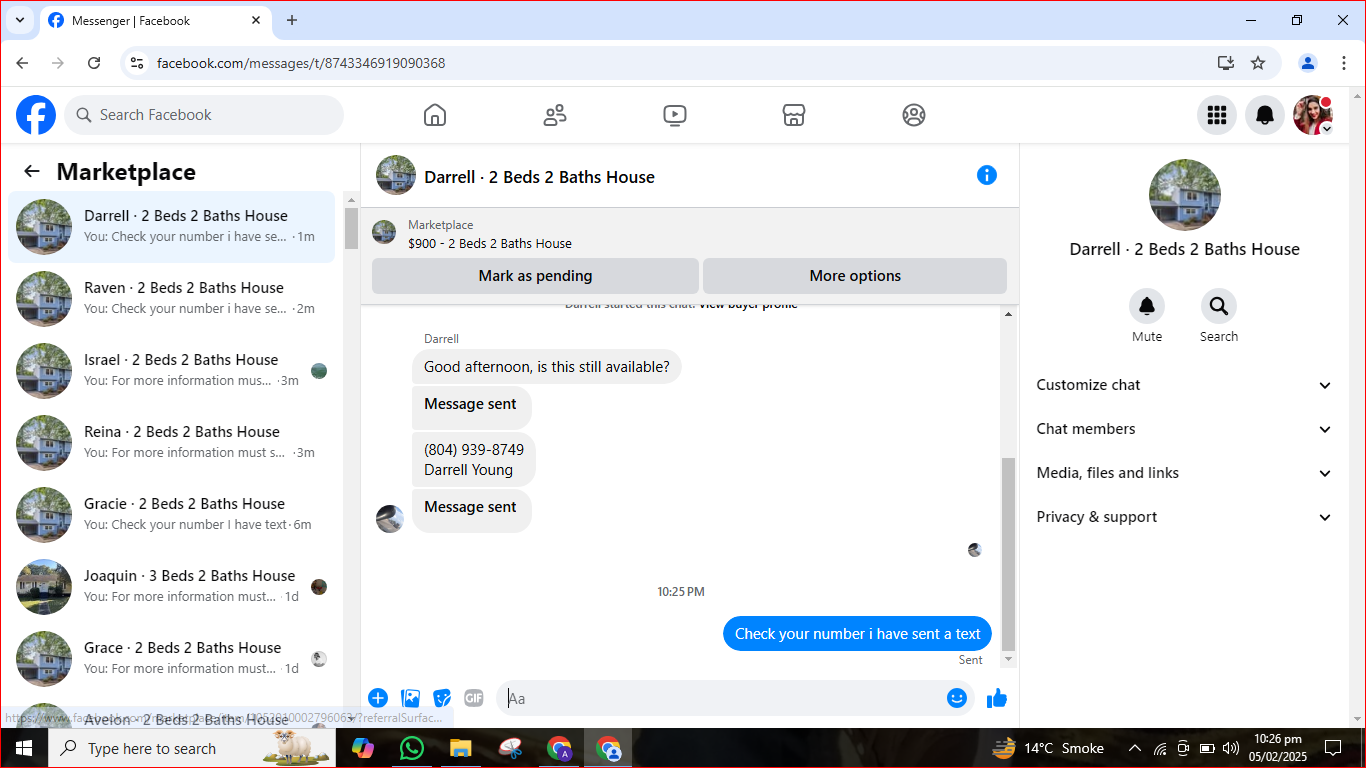
Task: Expand the Chat members section
Action: 1184,429
